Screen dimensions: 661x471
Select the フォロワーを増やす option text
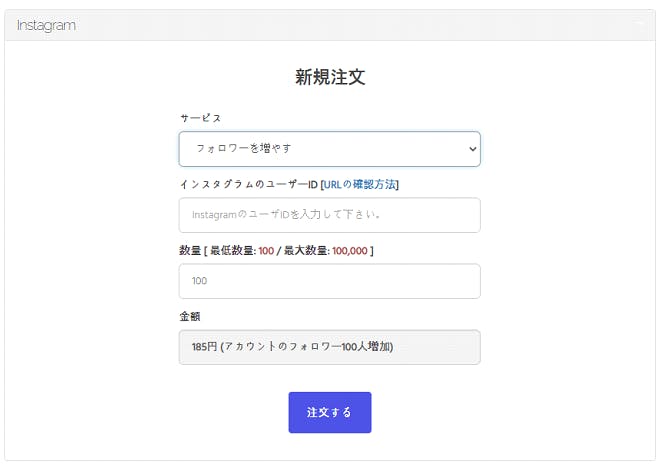[x=243, y=149]
